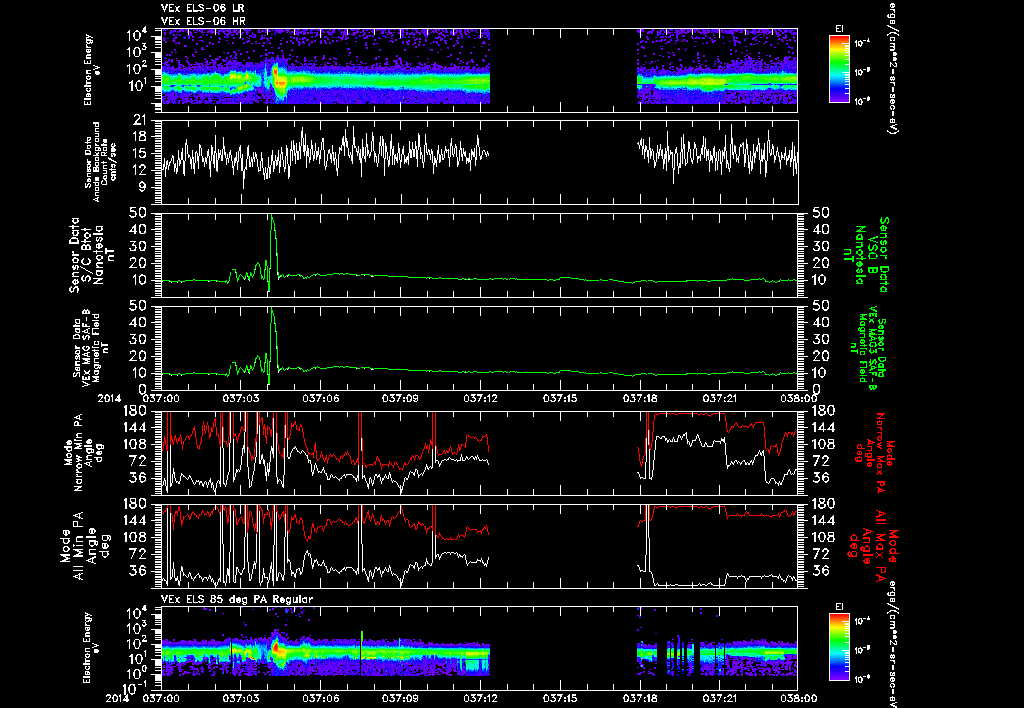1024x708 pixels.
Task: Click '037:09' label under 85 deg PA spectrogram
Action: [x=400, y=698]
